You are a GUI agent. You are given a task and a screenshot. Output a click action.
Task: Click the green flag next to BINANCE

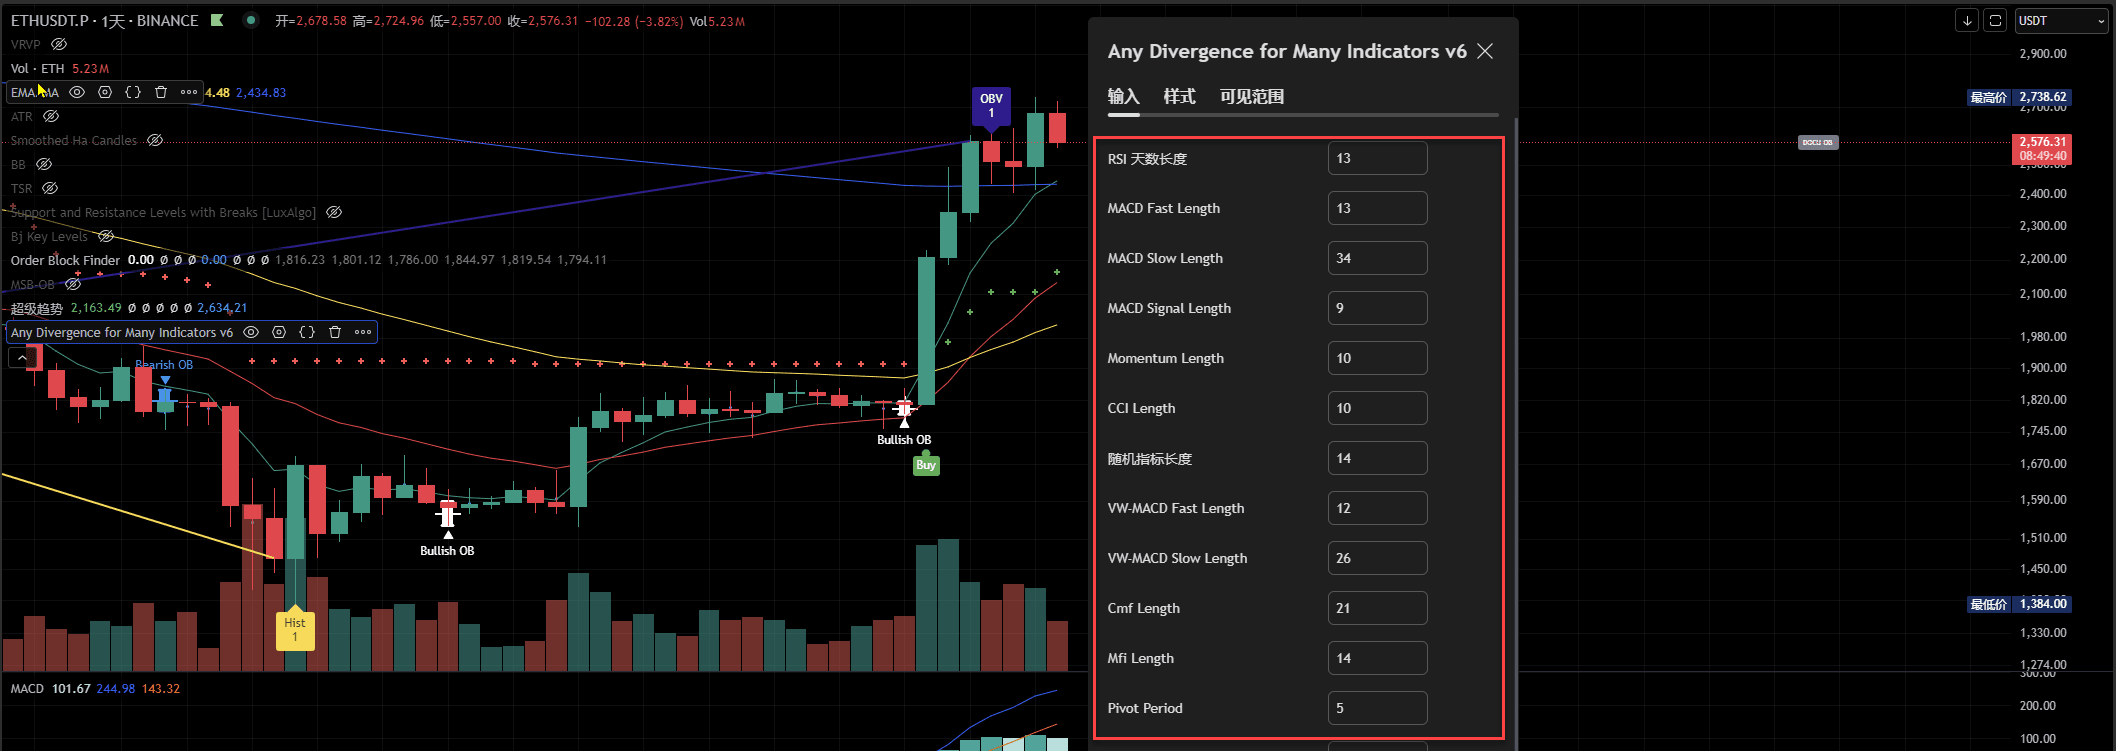pos(217,20)
